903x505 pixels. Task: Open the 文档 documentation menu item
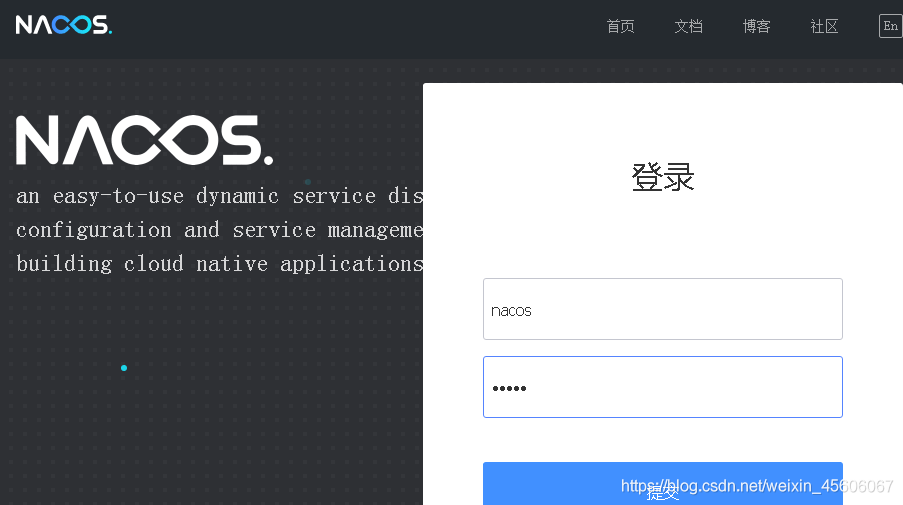(688, 26)
